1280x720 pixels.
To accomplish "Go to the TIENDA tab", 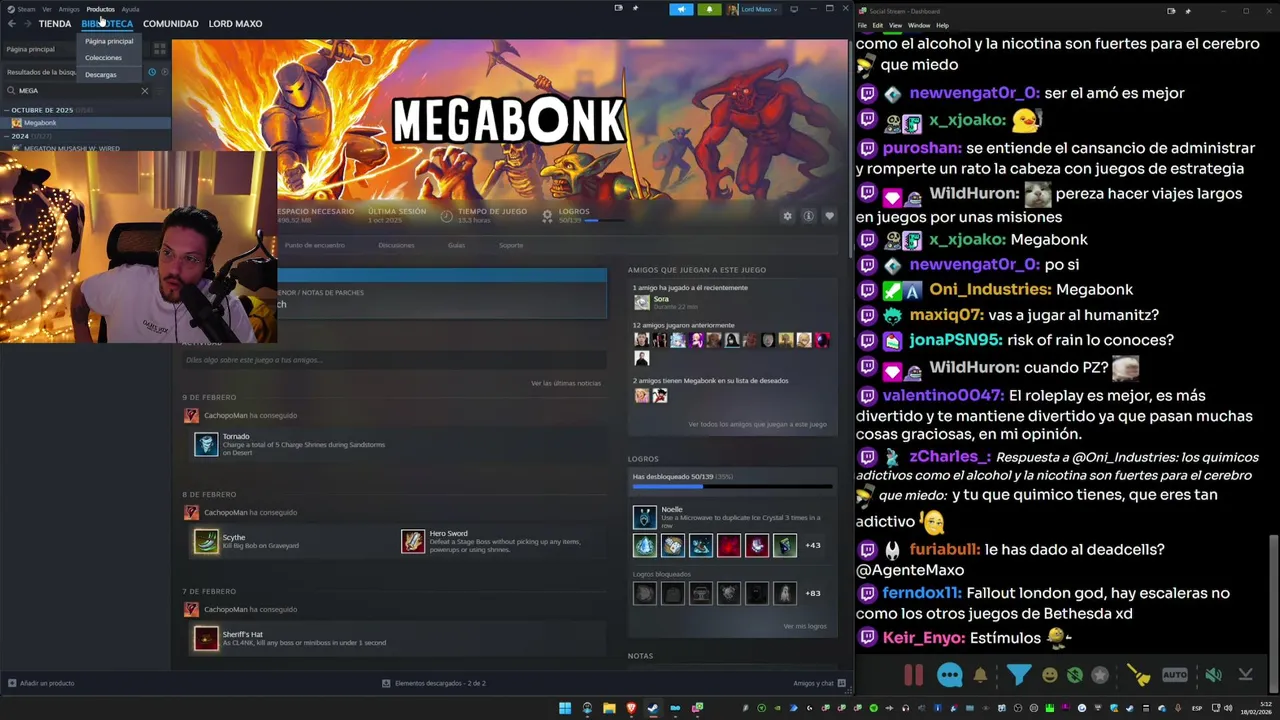I will 55,24.
